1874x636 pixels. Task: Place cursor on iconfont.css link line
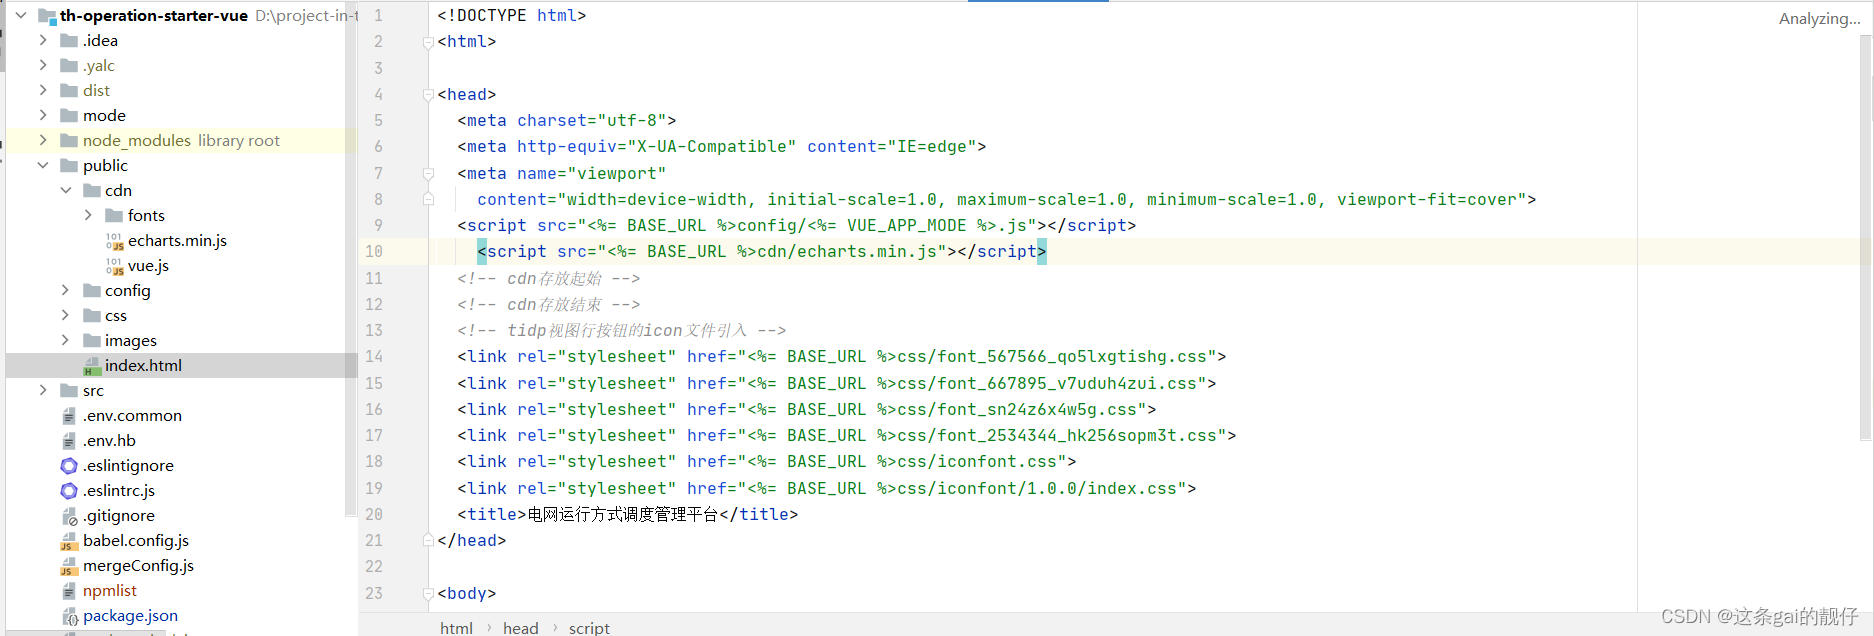pyautogui.click(x=766, y=461)
